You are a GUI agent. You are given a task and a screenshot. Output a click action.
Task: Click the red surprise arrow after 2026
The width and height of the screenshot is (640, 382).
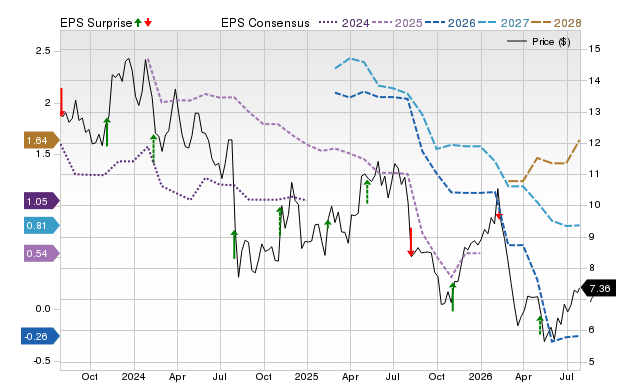(499, 216)
